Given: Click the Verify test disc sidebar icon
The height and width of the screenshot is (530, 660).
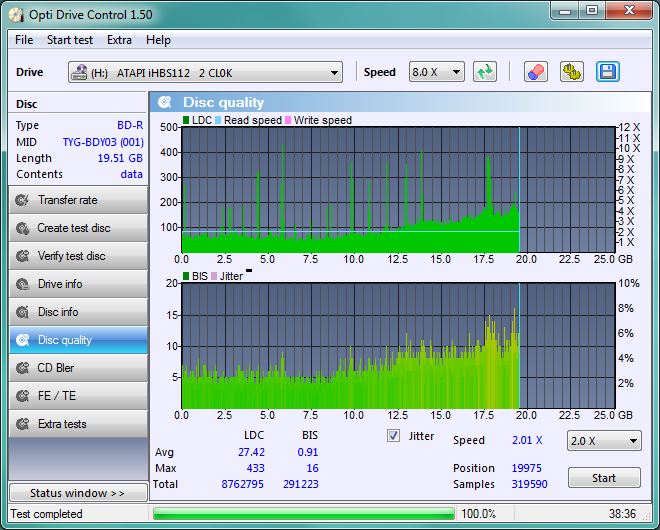Looking at the screenshot, I should (x=22, y=256).
